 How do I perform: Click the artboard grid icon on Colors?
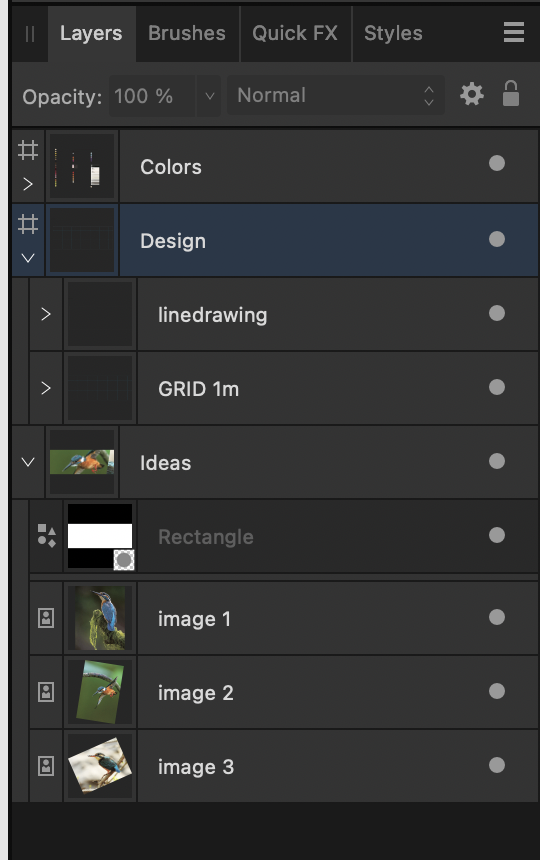28,150
